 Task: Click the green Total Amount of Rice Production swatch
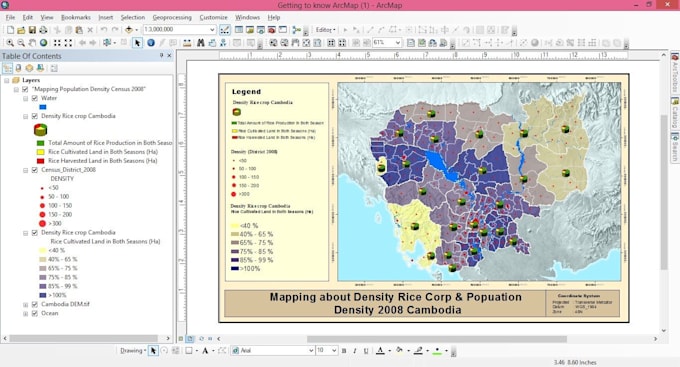40,143
